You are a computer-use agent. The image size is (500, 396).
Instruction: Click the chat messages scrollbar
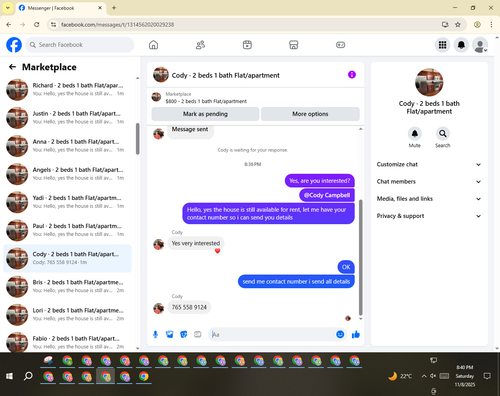click(x=360, y=257)
